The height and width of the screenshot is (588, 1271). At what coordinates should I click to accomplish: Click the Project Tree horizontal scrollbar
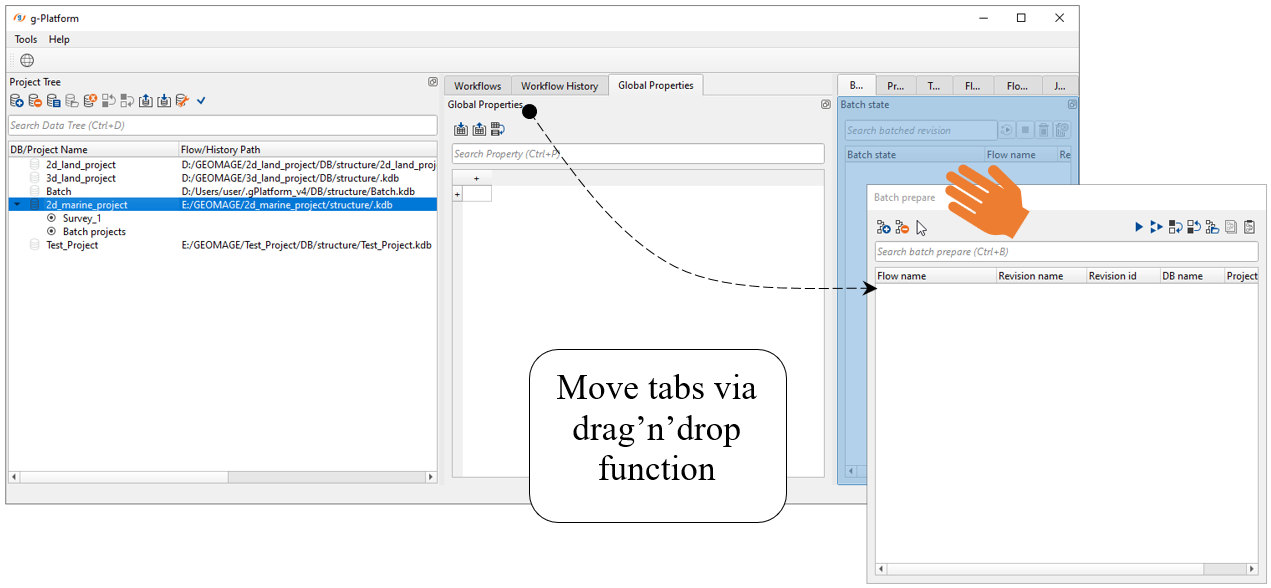tap(220, 477)
